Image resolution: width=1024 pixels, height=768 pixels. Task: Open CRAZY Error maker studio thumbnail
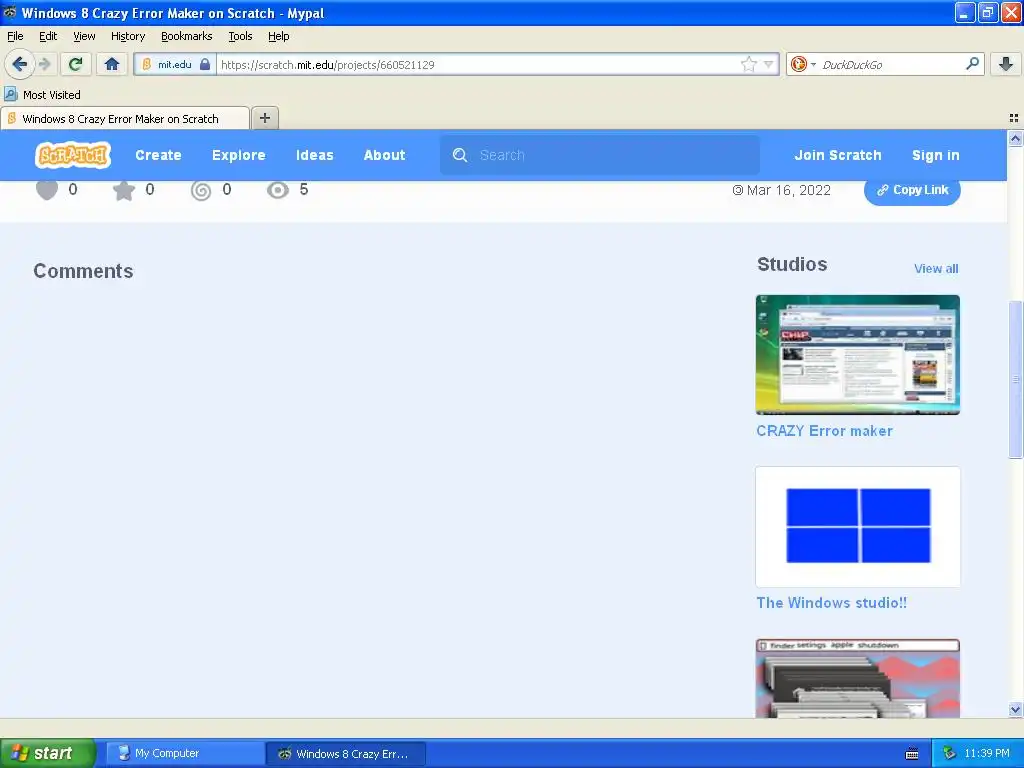[857, 355]
